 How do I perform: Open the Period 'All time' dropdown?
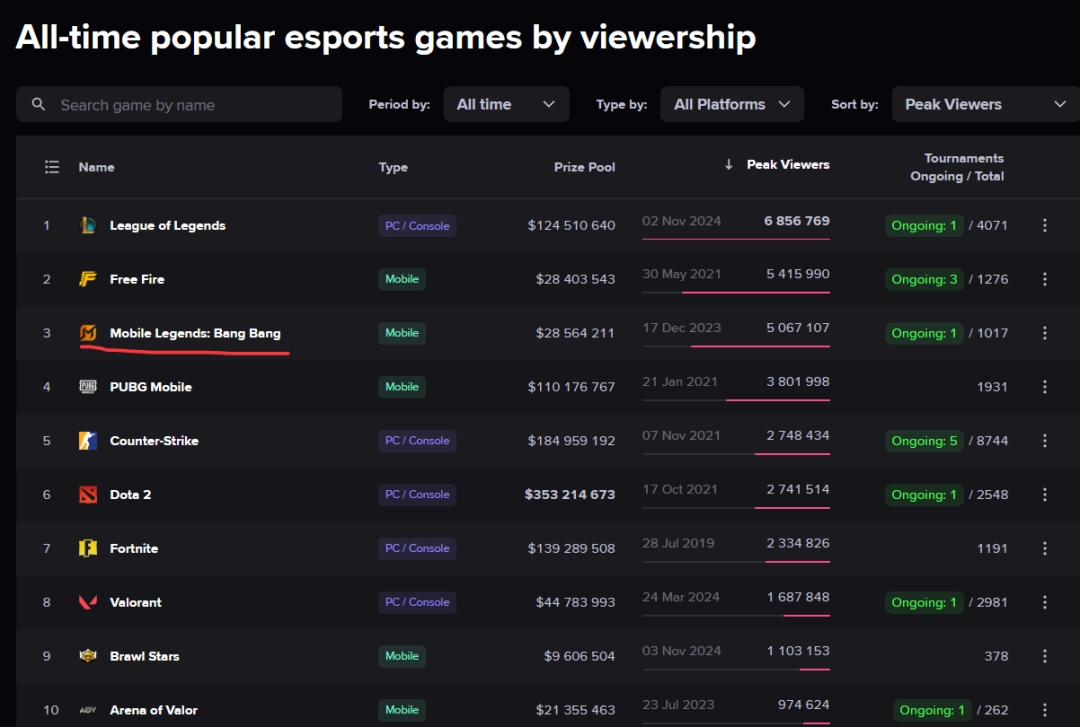[506, 104]
